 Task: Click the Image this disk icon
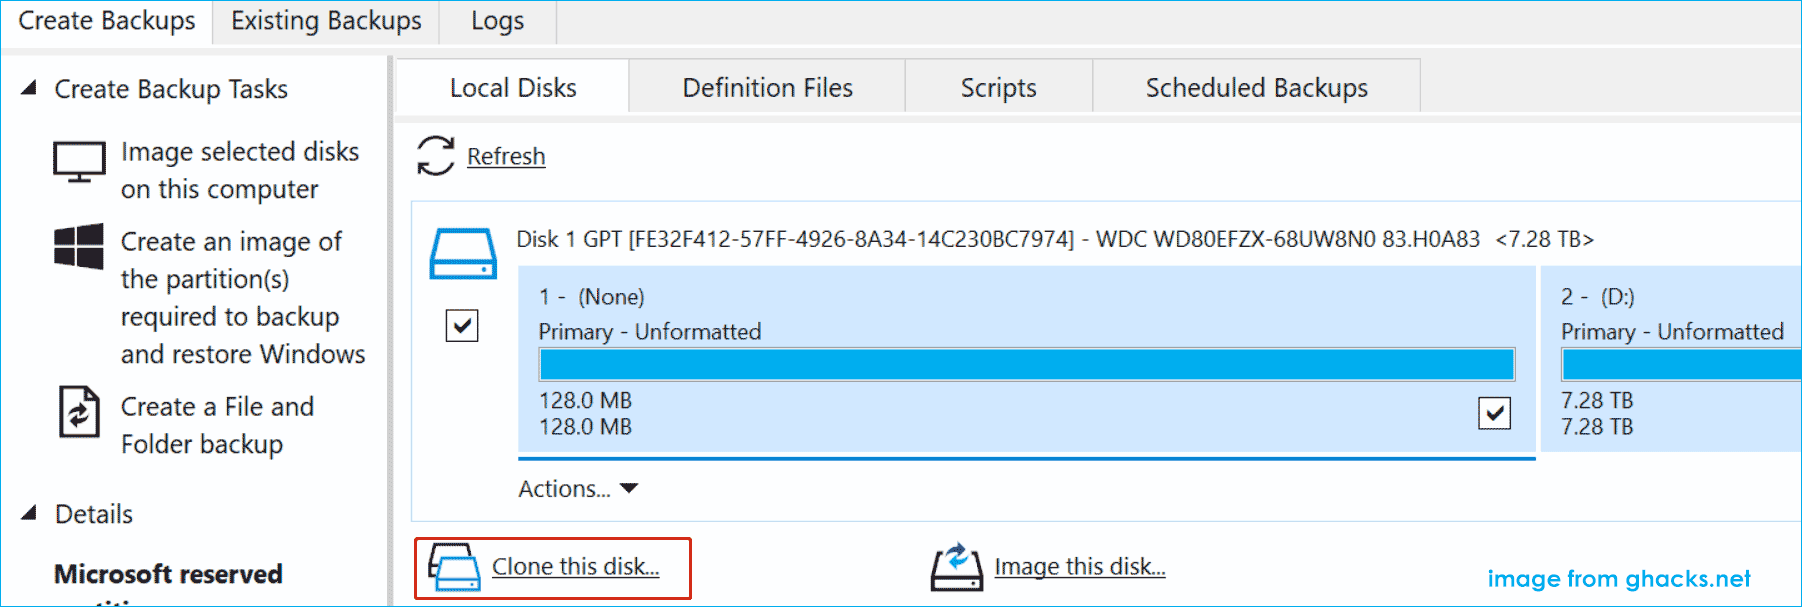coord(957,567)
